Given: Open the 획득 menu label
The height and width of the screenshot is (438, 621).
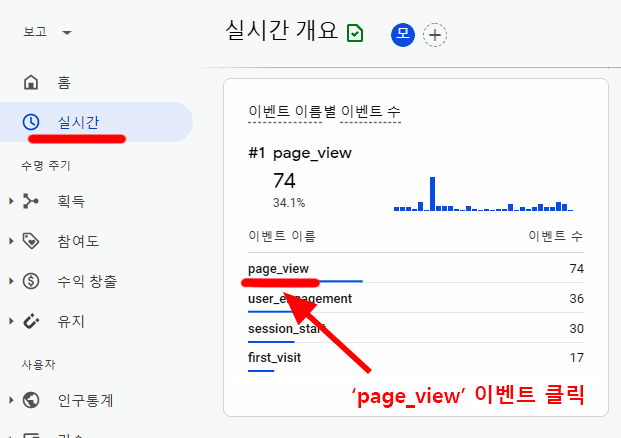Looking at the screenshot, I should coord(71,201).
